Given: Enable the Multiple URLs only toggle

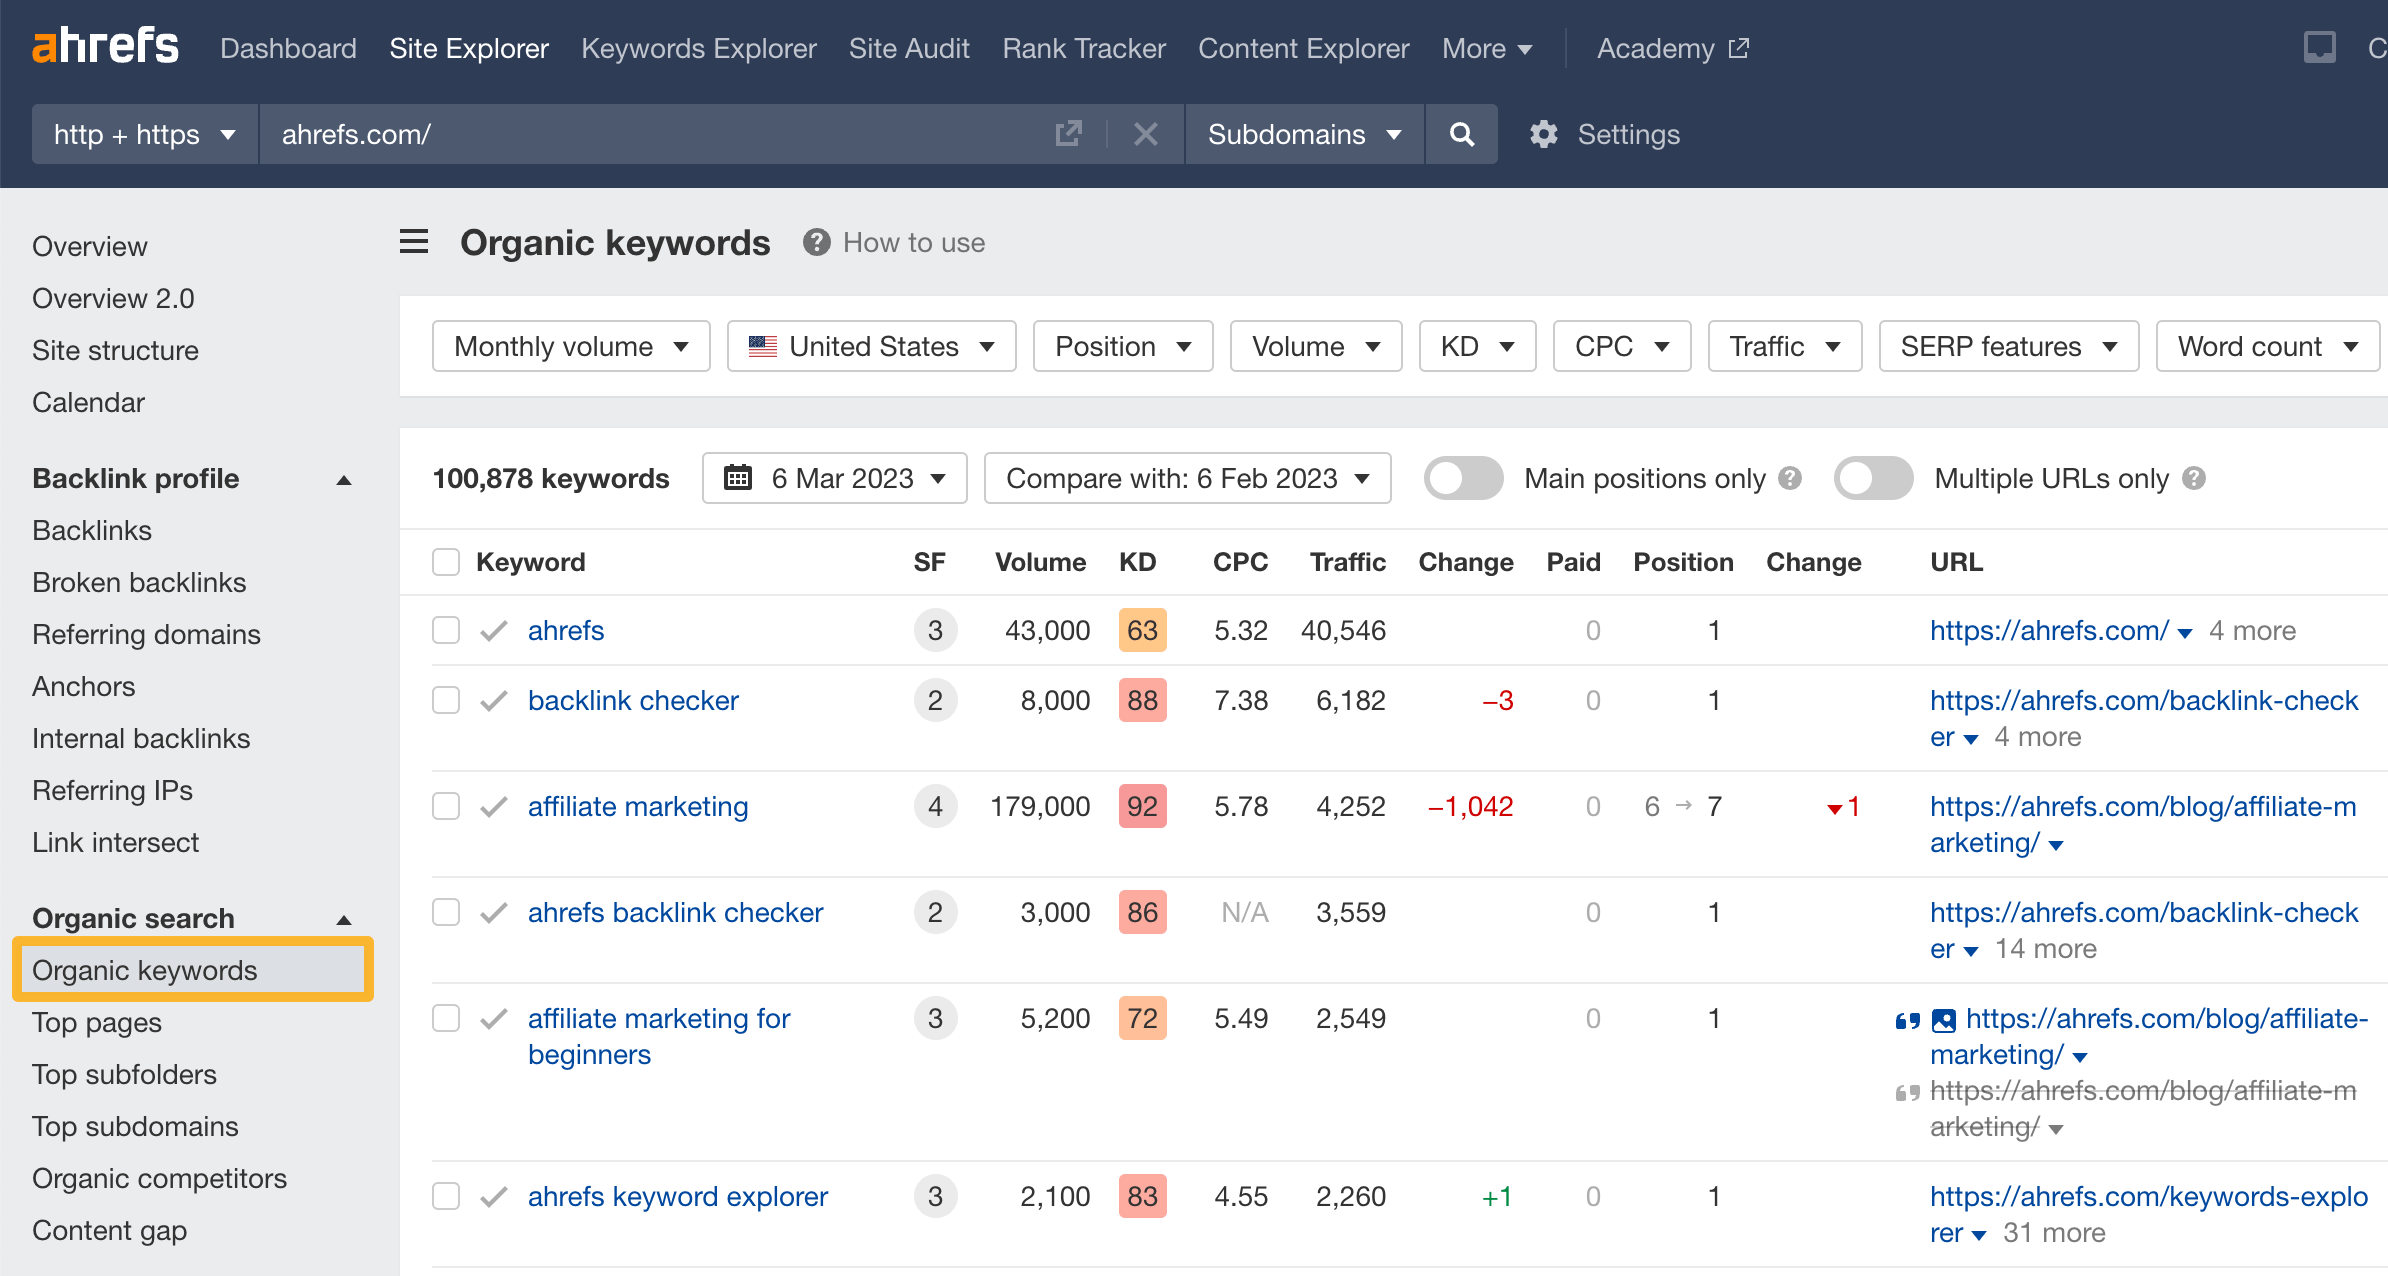Looking at the screenshot, I should [x=1872, y=478].
